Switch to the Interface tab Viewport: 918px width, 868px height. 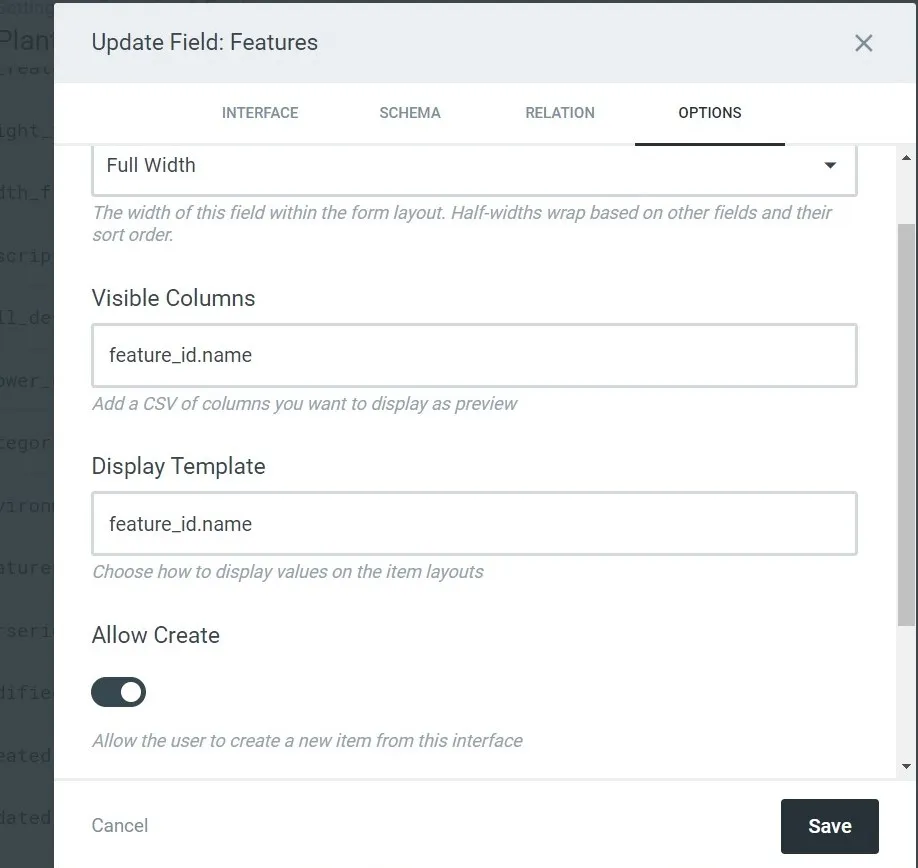260,113
